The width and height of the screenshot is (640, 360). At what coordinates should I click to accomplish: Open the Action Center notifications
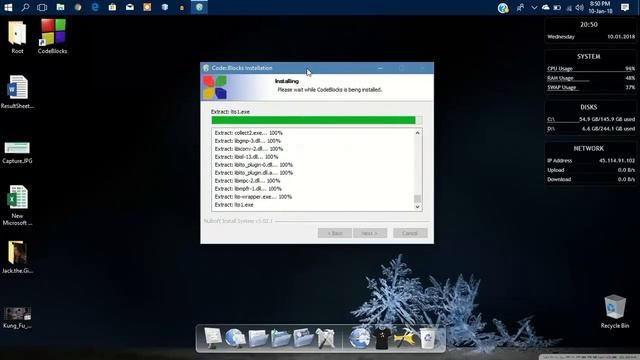pos(624,7)
